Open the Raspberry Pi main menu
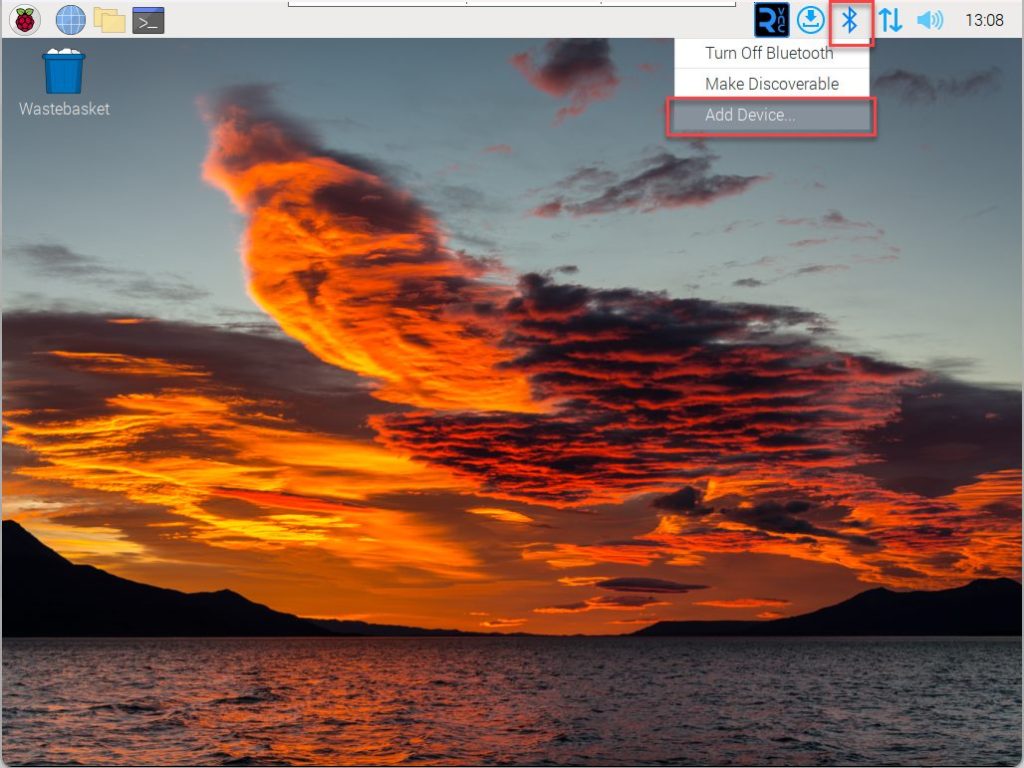This screenshot has width=1024, height=768. tap(25, 20)
